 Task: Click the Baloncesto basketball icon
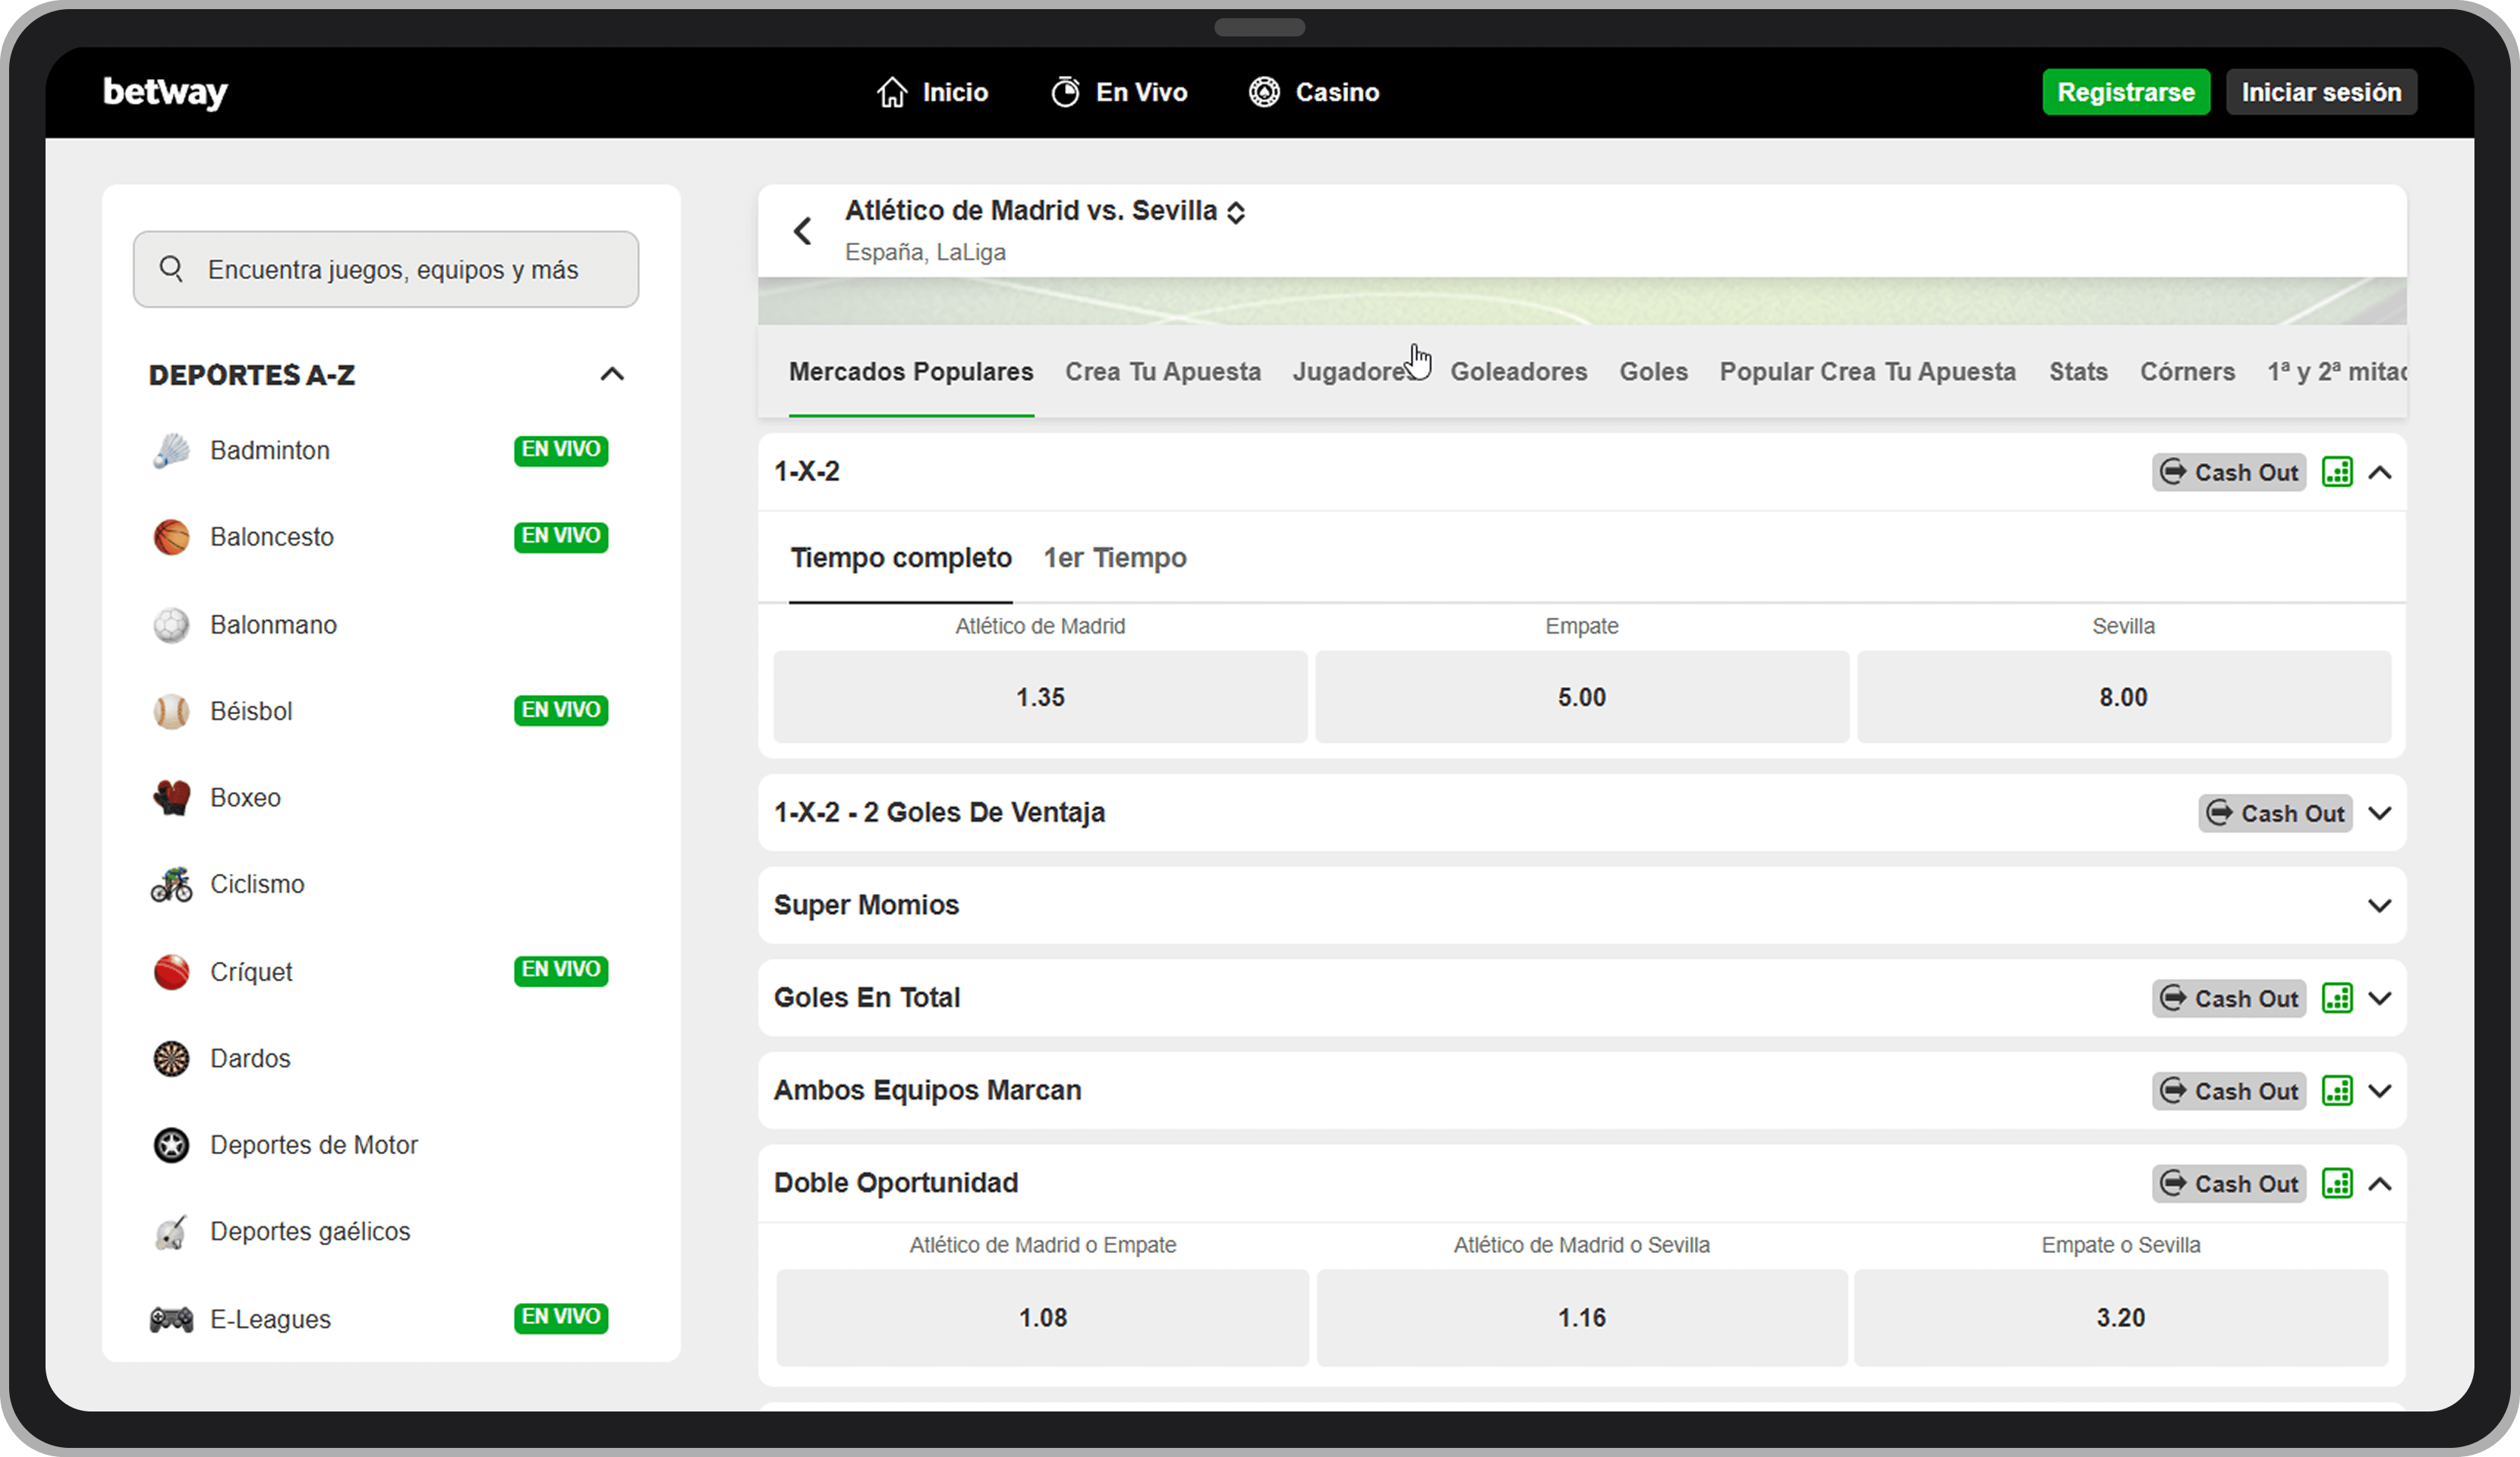click(171, 537)
